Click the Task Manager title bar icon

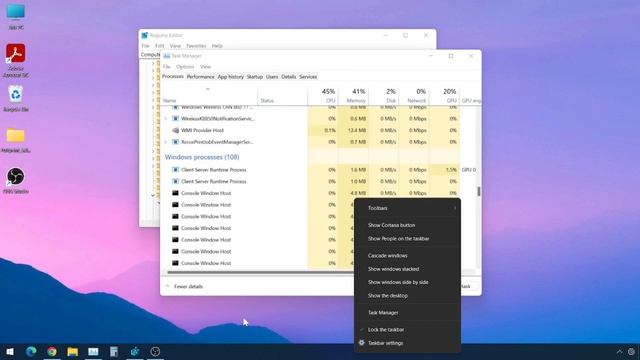pyautogui.click(x=167, y=56)
